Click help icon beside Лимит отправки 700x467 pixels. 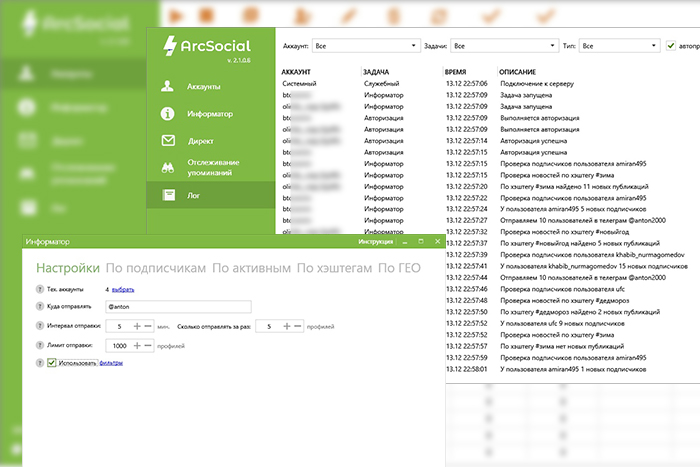(39, 345)
